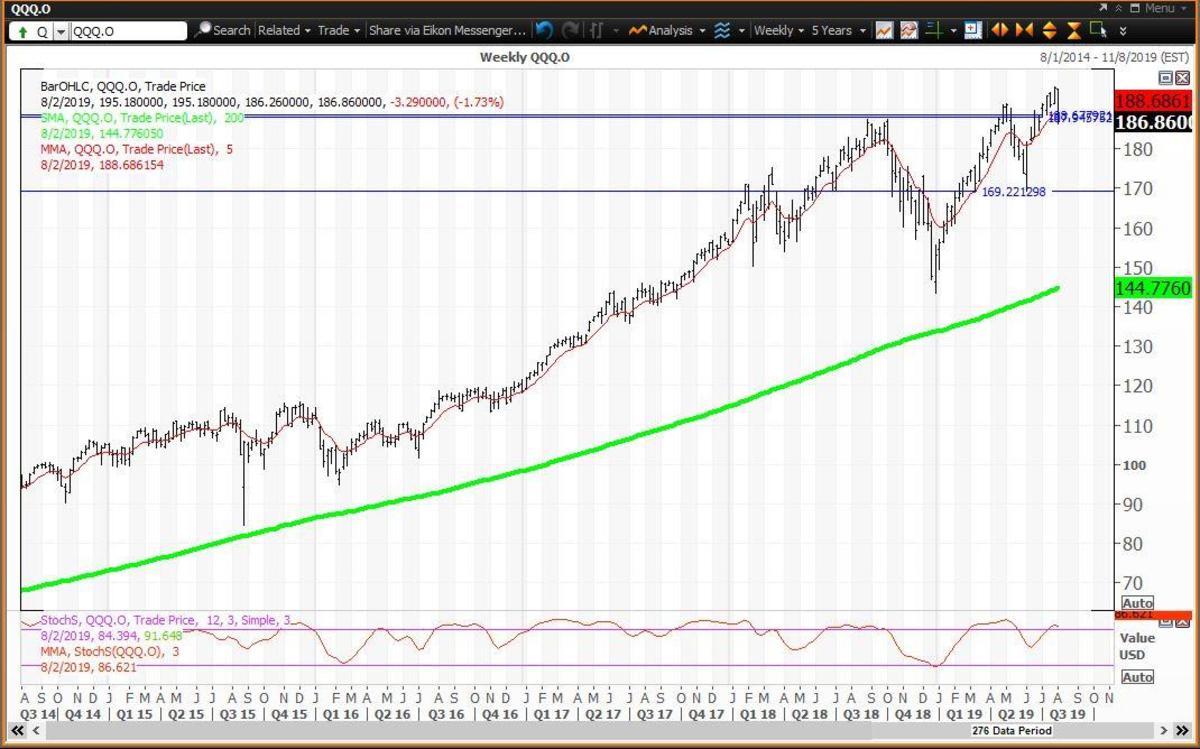The width and height of the screenshot is (1200, 749).
Task: Click the blue Undo arrow icon
Action: tap(544, 30)
